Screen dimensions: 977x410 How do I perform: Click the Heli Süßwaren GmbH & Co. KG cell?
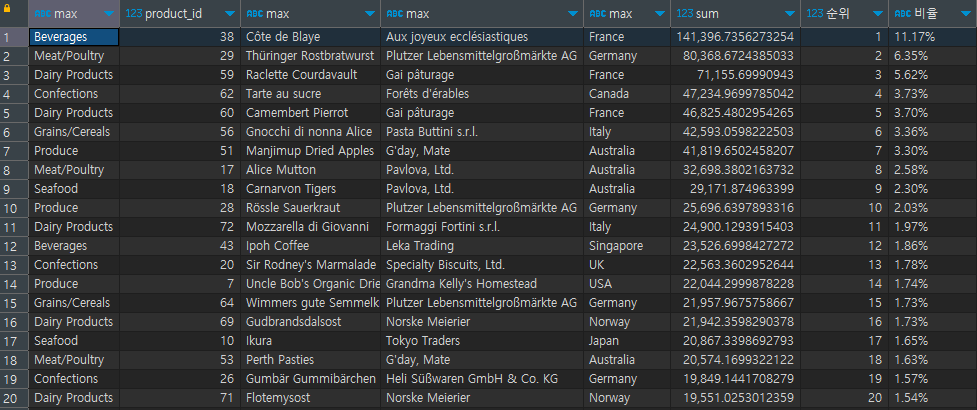(x=482, y=379)
